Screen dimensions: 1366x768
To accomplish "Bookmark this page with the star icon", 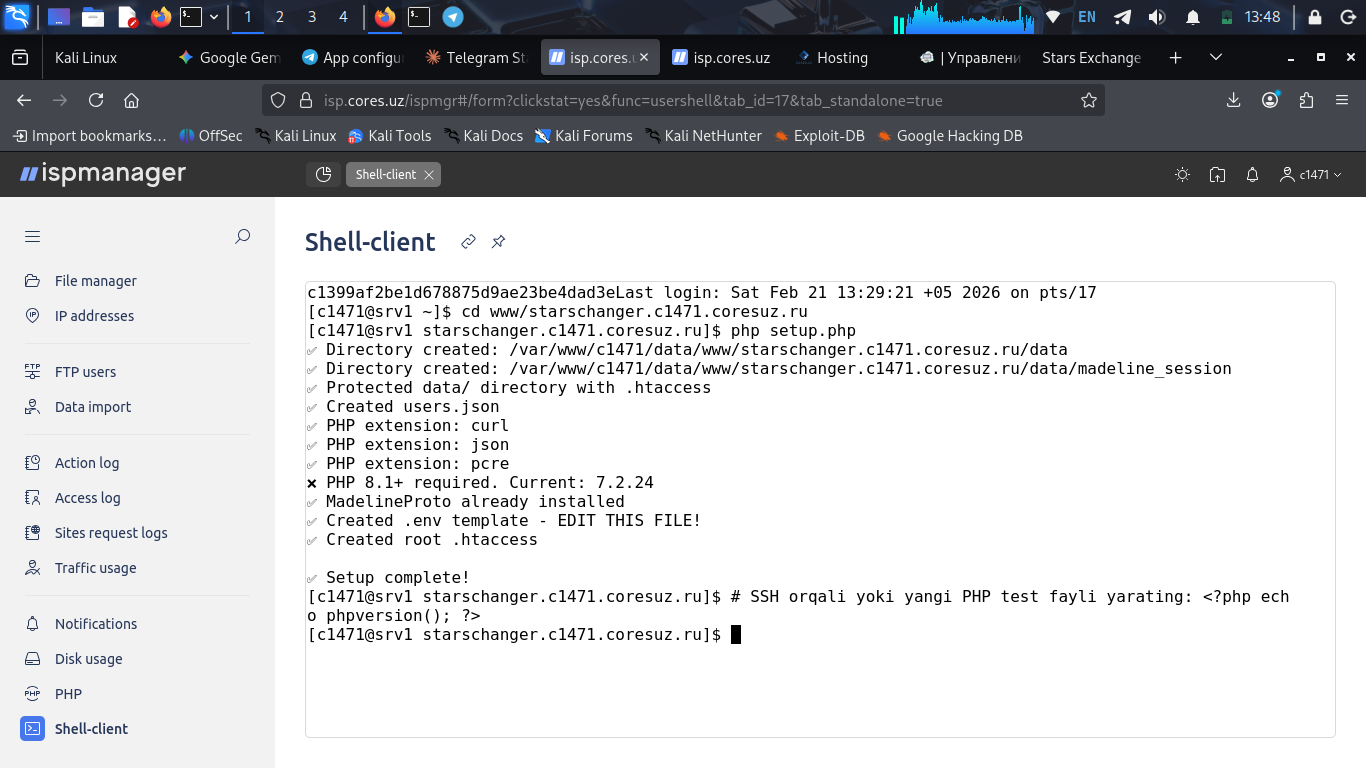I will (1089, 100).
